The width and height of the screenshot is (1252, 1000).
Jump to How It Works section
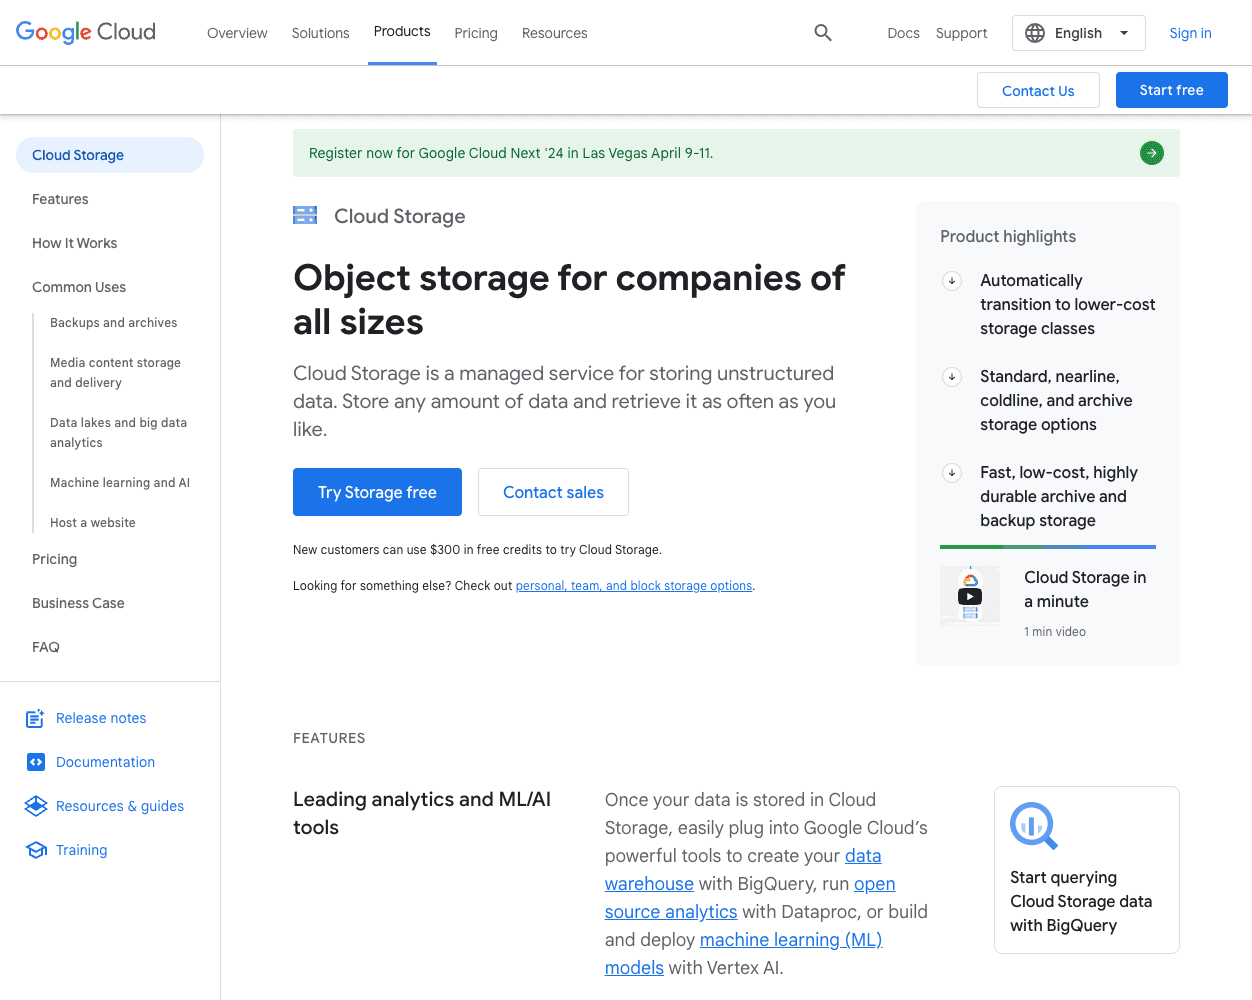pyautogui.click(x=74, y=243)
